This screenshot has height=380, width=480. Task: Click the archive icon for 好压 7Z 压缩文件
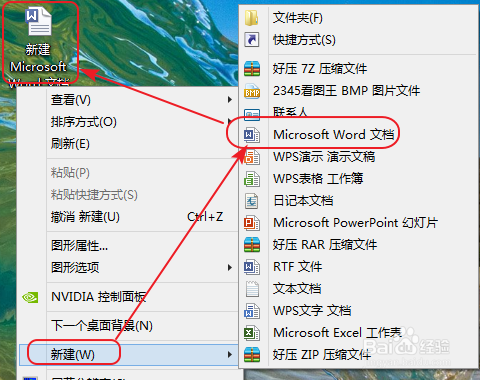pos(252,69)
